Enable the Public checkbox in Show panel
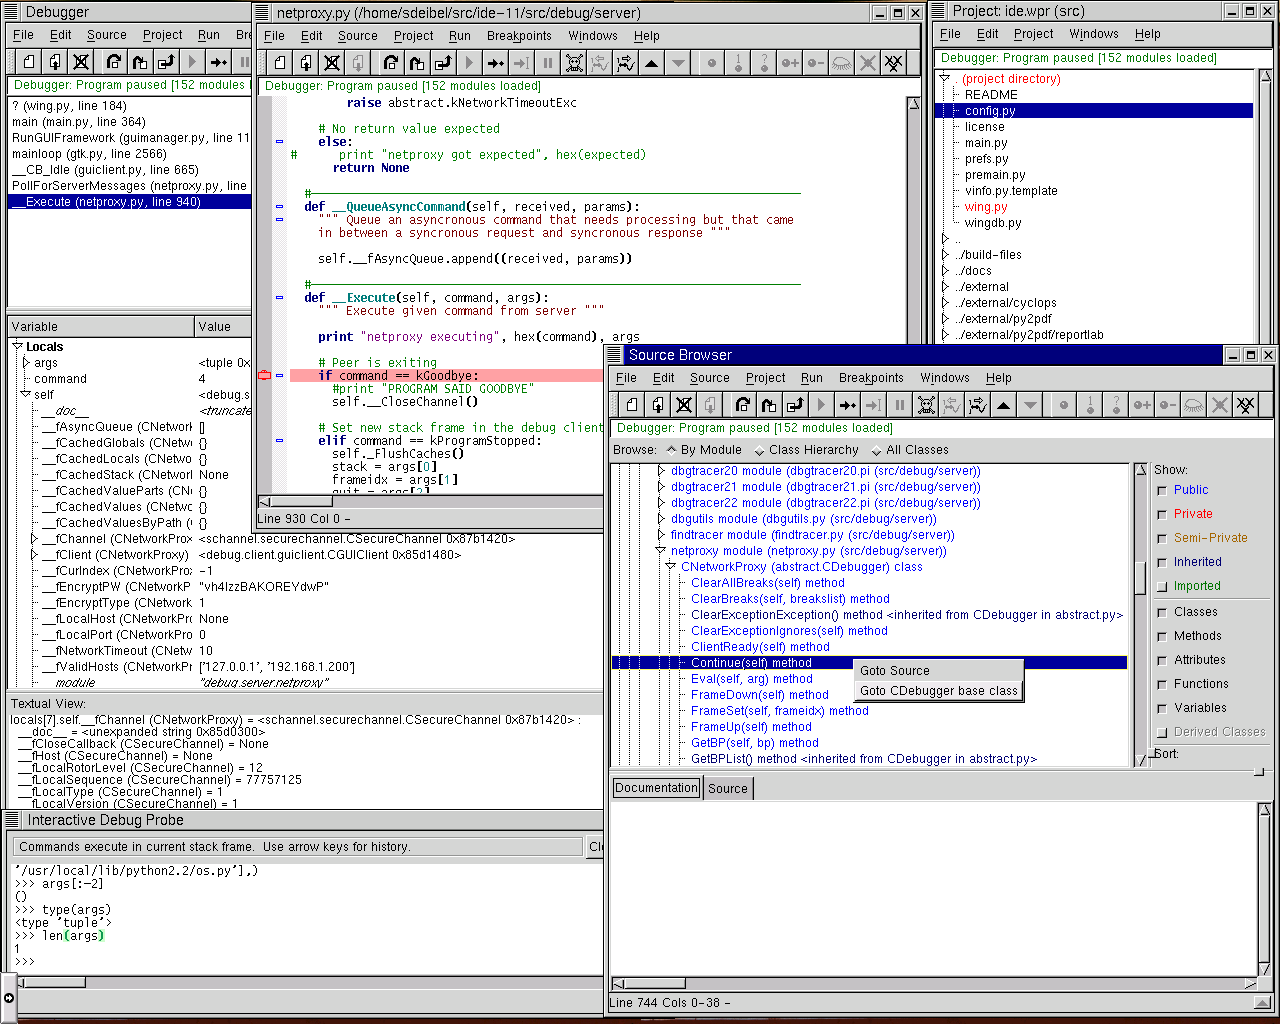The width and height of the screenshot is (1280, 1024). coord(1162,490)
